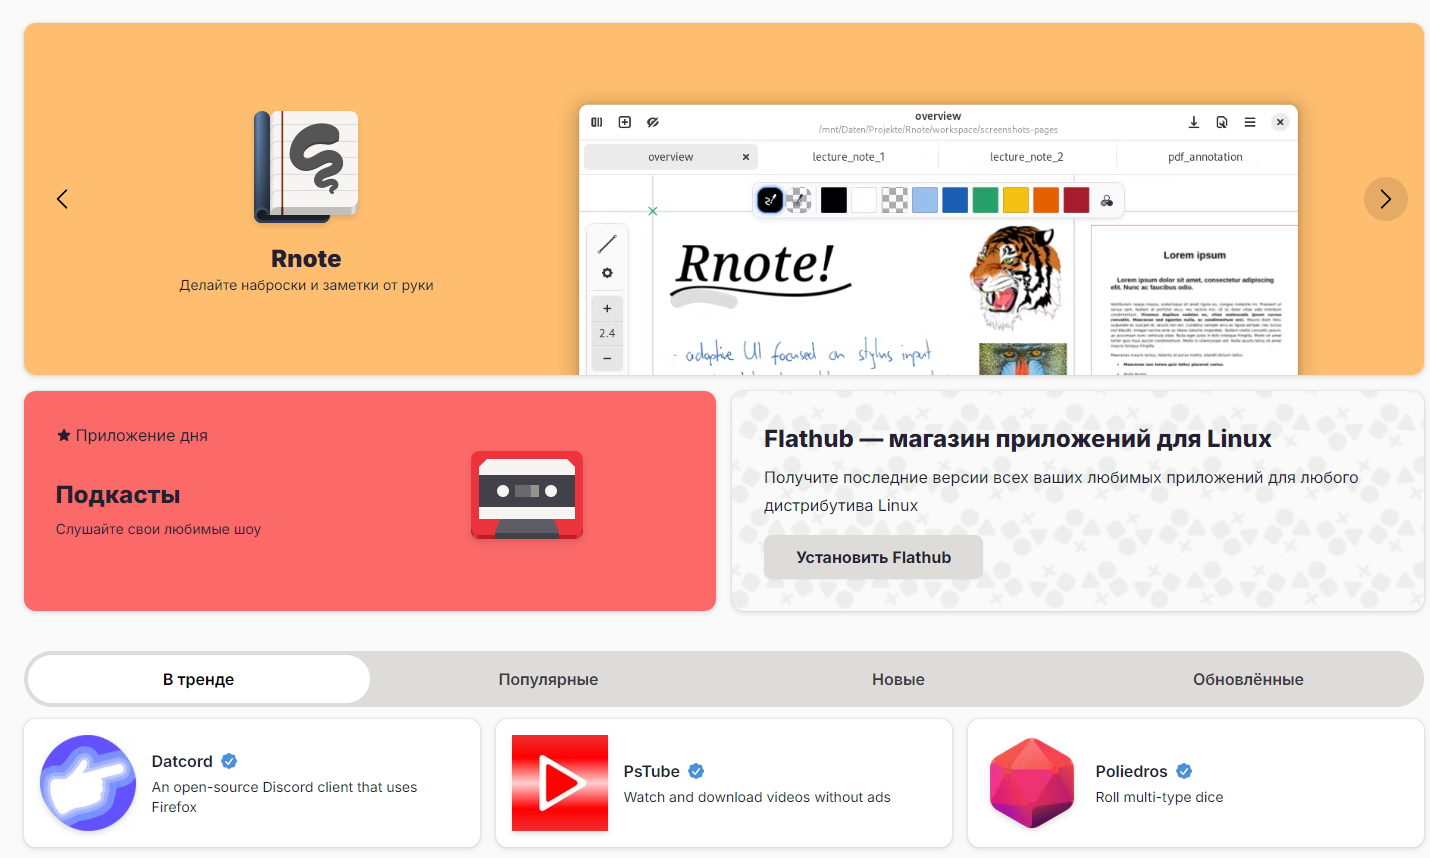The width and height of the screenshot is (1430, 858).
Task: Click the gear icon in Rnote screenshot sidebar
Action: (x=607, y=273)
